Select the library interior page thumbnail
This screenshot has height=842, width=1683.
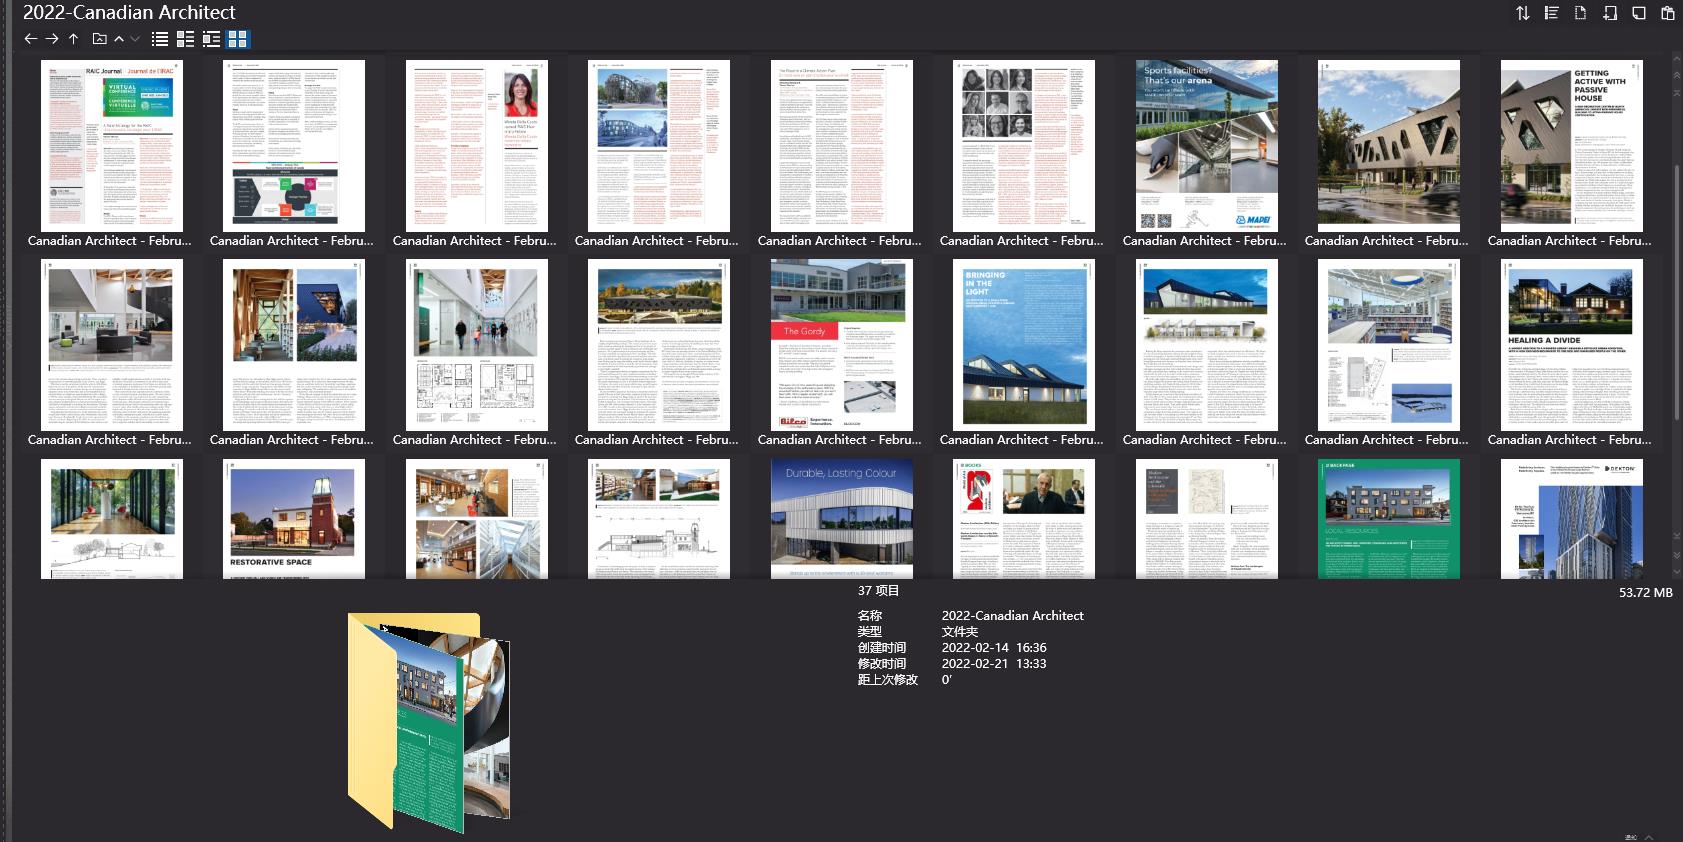(1388, 345)
